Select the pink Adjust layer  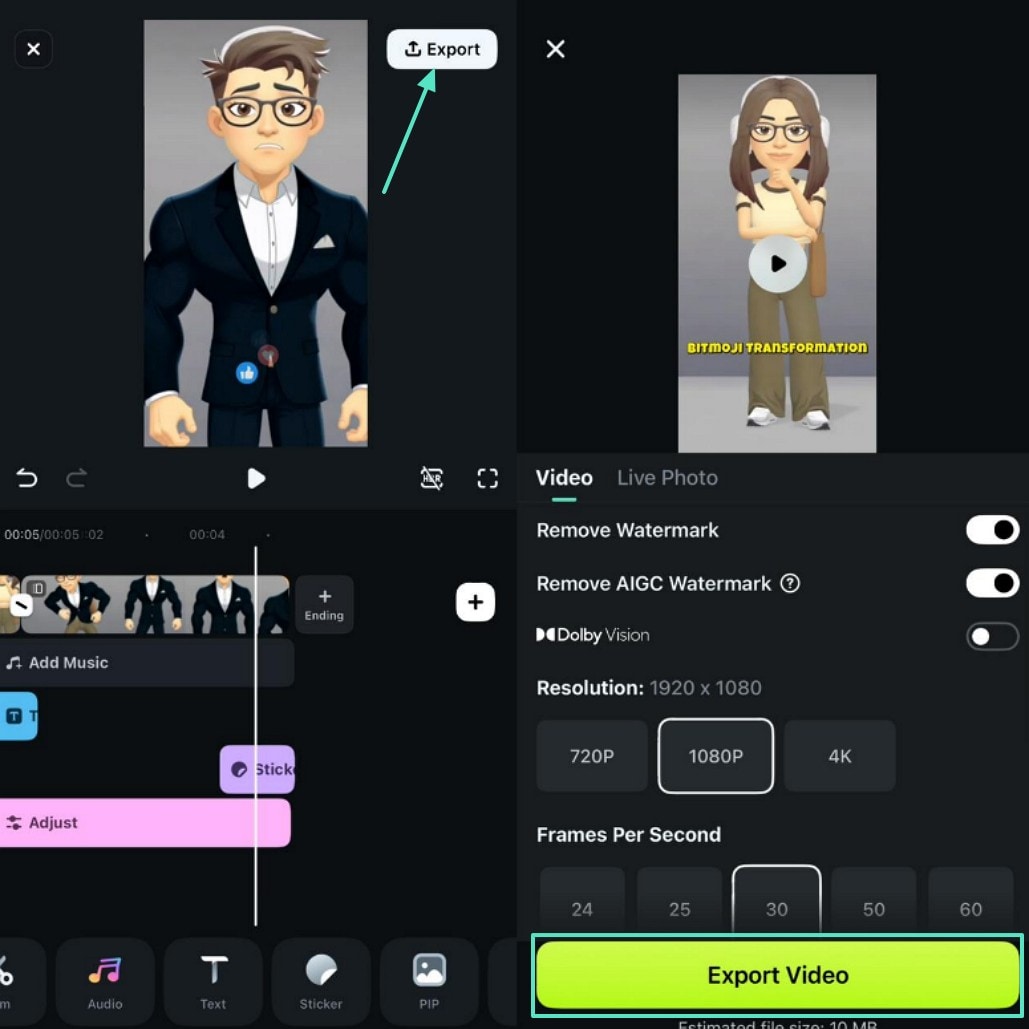click(144, 822)
